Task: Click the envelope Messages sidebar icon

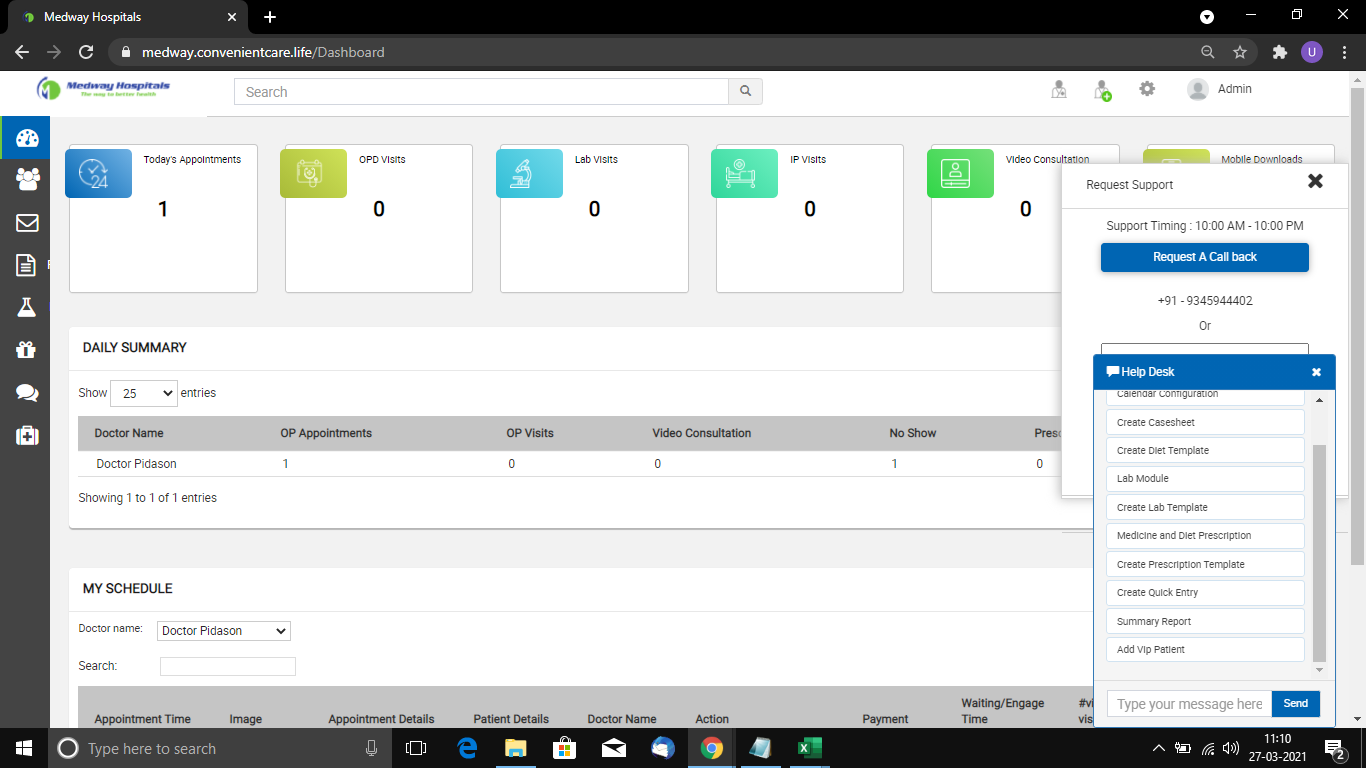Action: pos(27,222)
